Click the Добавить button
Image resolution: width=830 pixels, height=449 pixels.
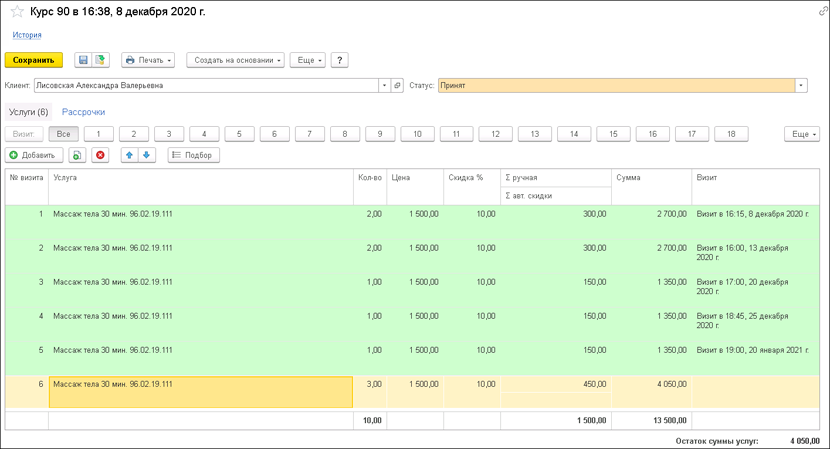click(34, 155)
